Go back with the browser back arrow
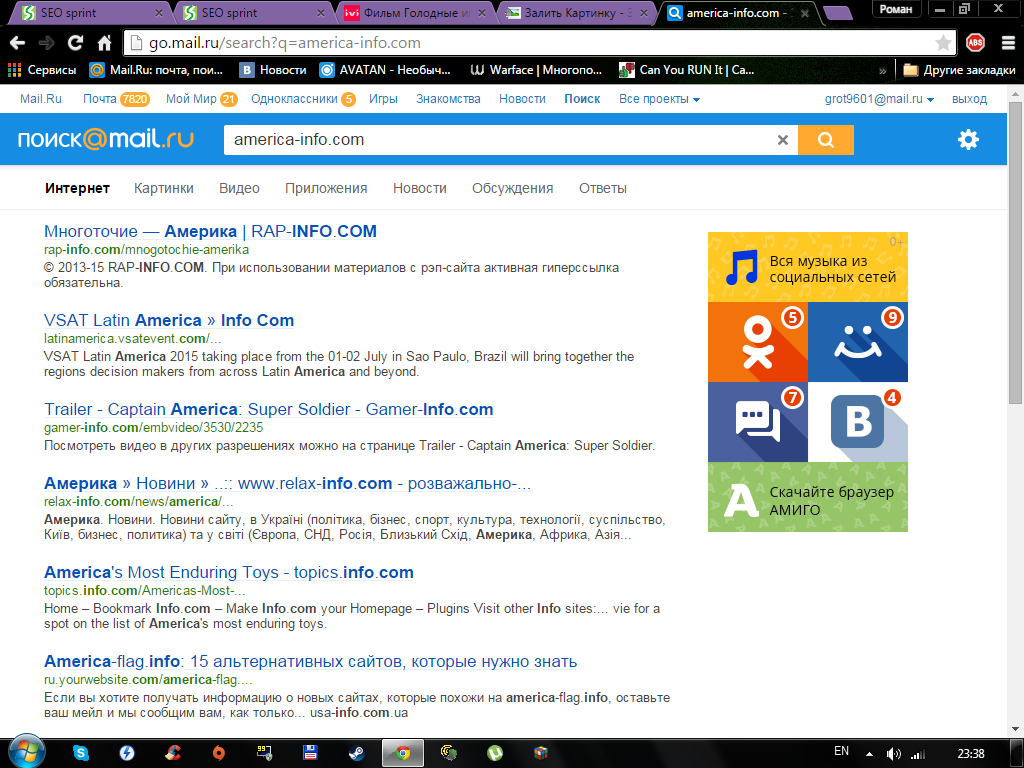The image size is (1024, 768). (x=18, y=43)
